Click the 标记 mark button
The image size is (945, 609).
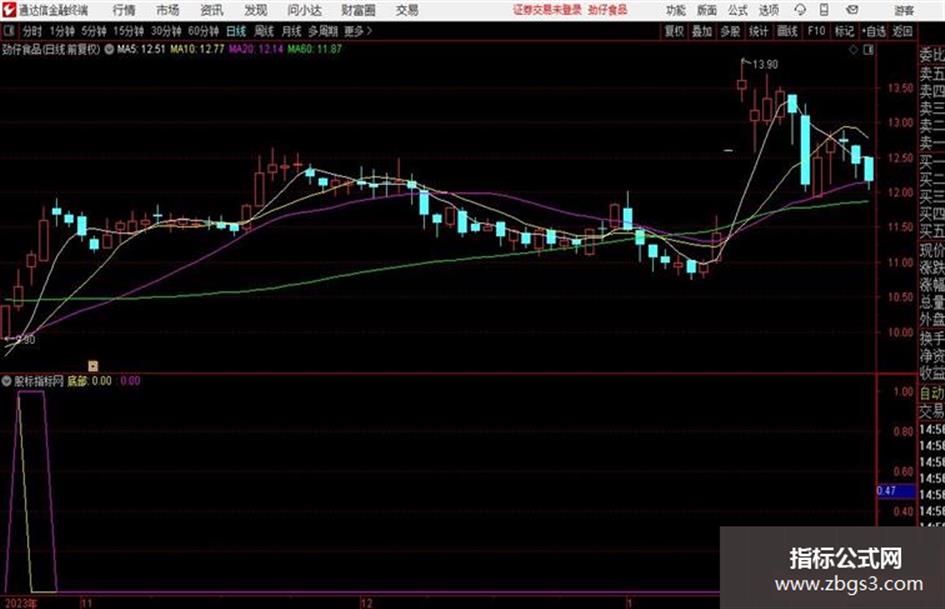click(x=844, y=31)
